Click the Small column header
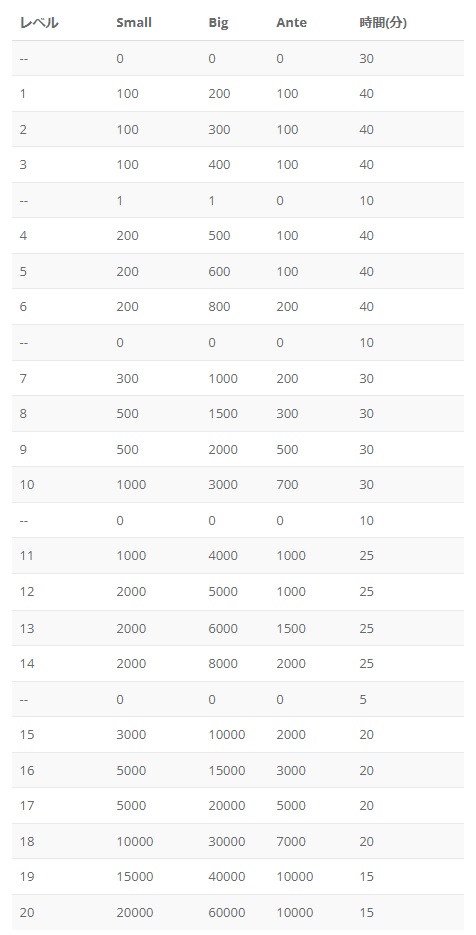Screen dimensions: 476x935 [134, 23]
